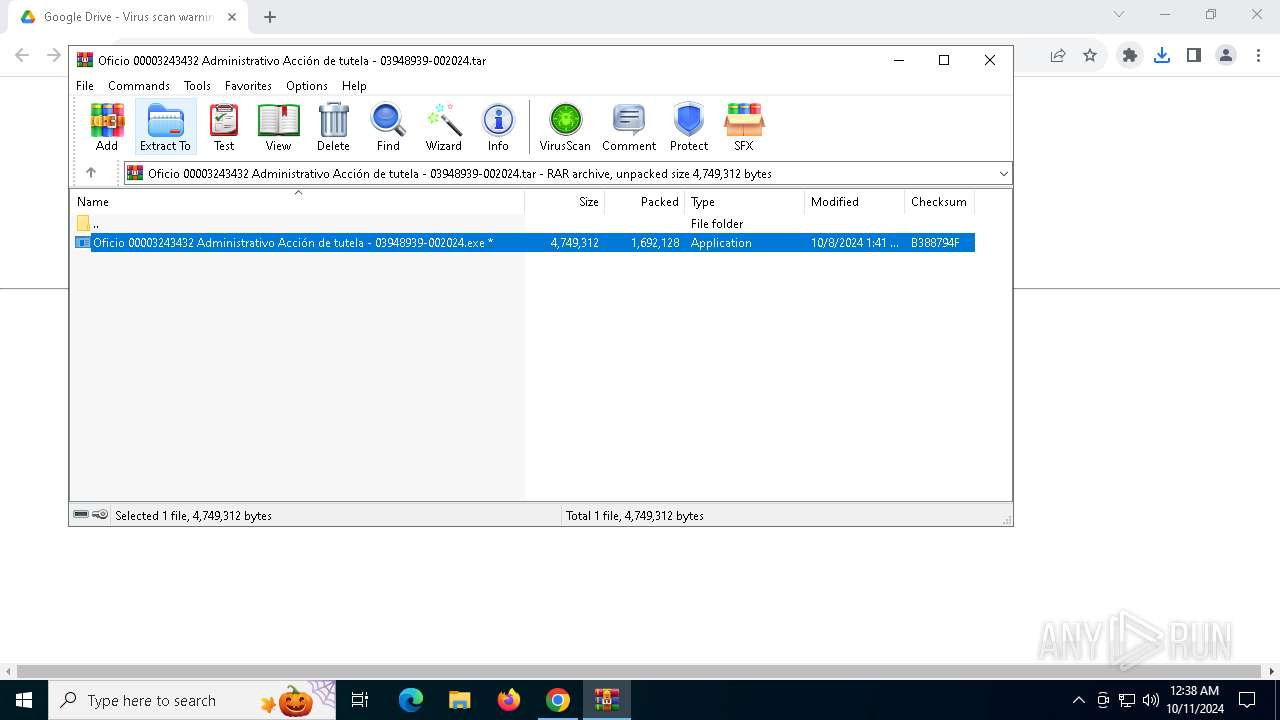The image size is (1280, 720).
Task: Sort by Modified column header
Action: (855, 201)
